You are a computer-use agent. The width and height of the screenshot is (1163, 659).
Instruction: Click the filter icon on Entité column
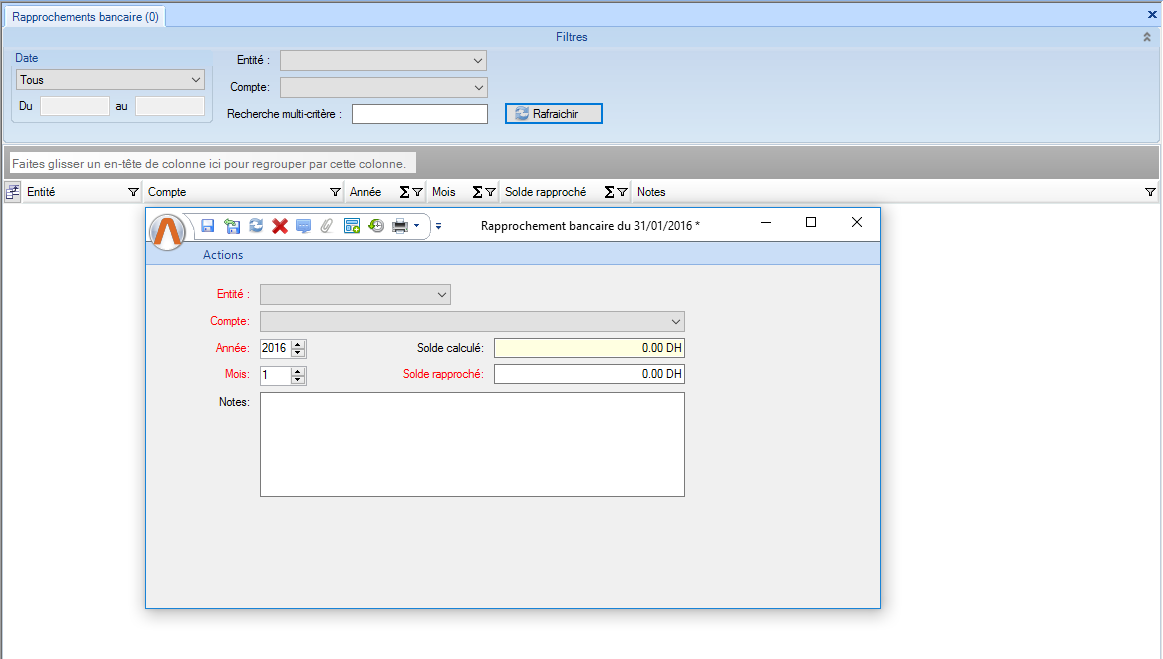pyautogui.click(x=133, y=192)
